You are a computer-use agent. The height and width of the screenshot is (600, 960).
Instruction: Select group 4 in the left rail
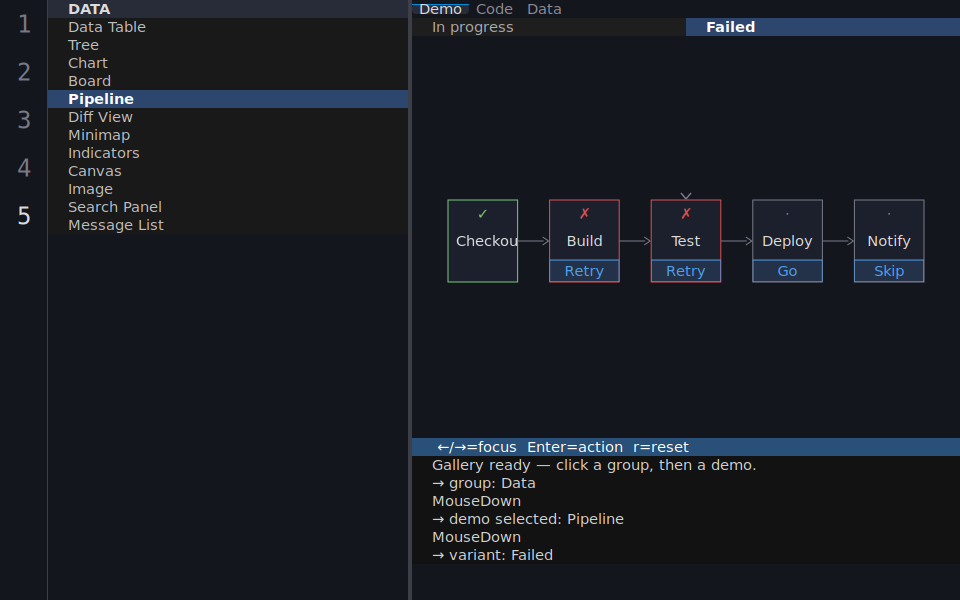coord(24,168)
